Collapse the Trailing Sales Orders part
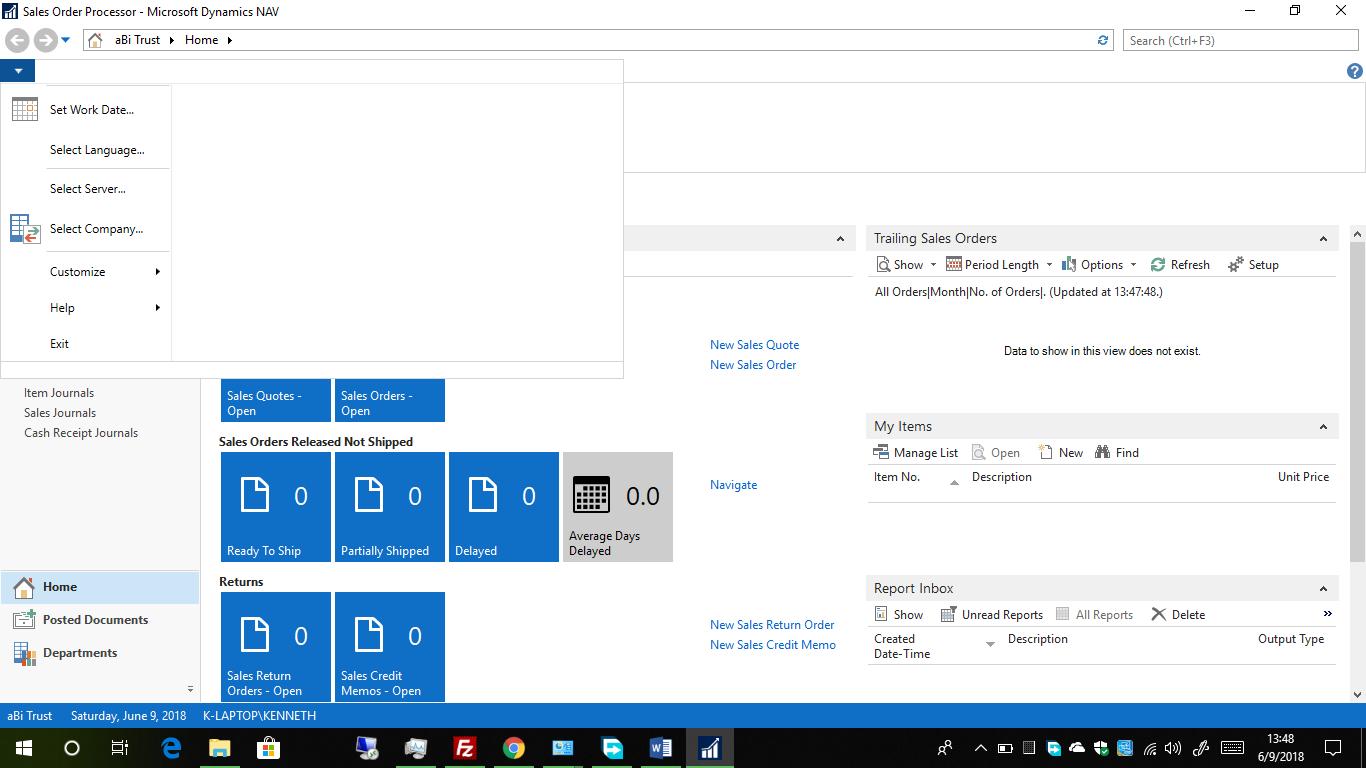 (x=1323, y=239)
